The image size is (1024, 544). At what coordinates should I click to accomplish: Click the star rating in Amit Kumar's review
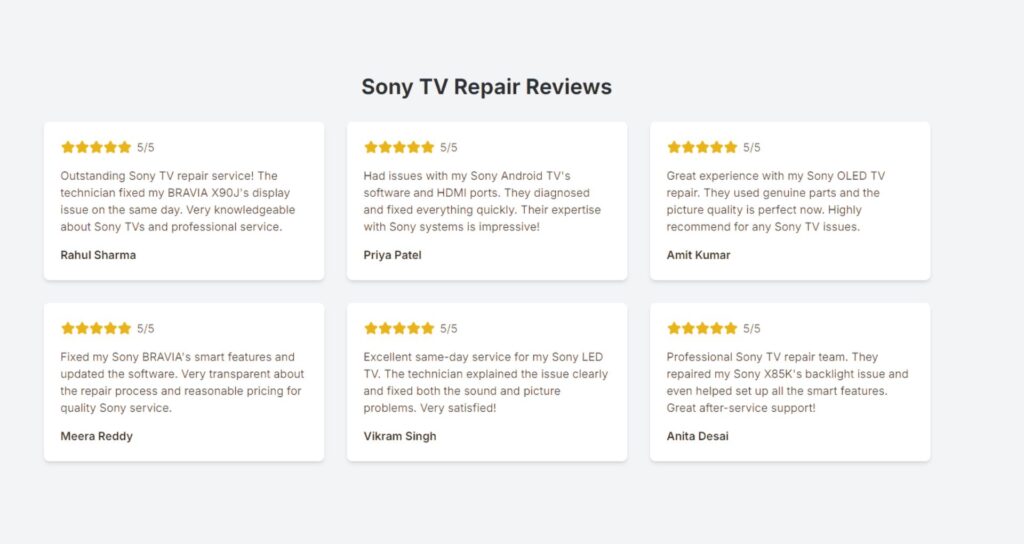pos(702,147)
